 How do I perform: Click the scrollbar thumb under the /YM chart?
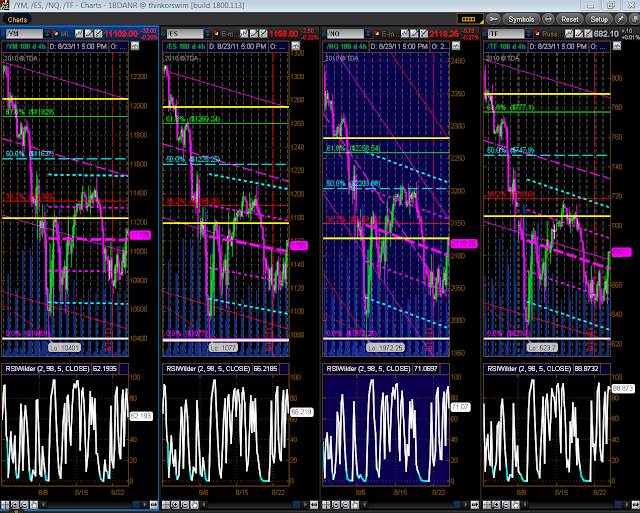pyautogui.click(x=136, y=505)
